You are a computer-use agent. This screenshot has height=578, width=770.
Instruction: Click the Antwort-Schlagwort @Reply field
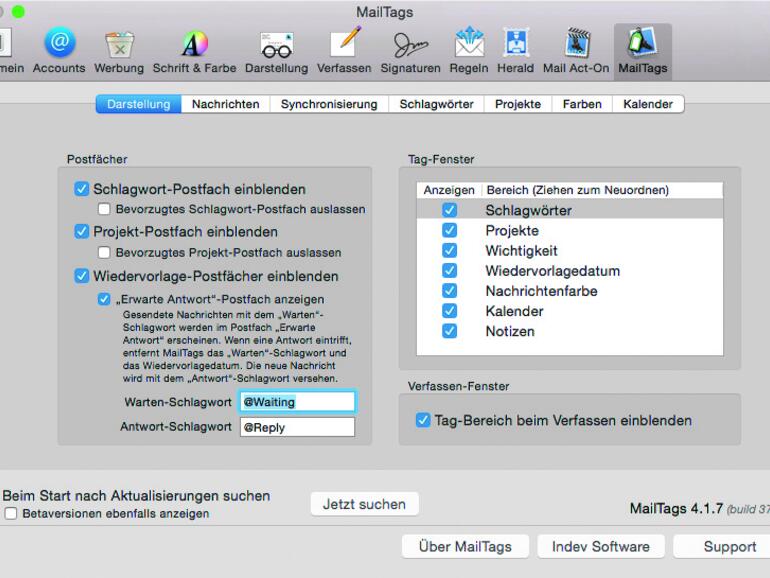[x=297, y=427]
